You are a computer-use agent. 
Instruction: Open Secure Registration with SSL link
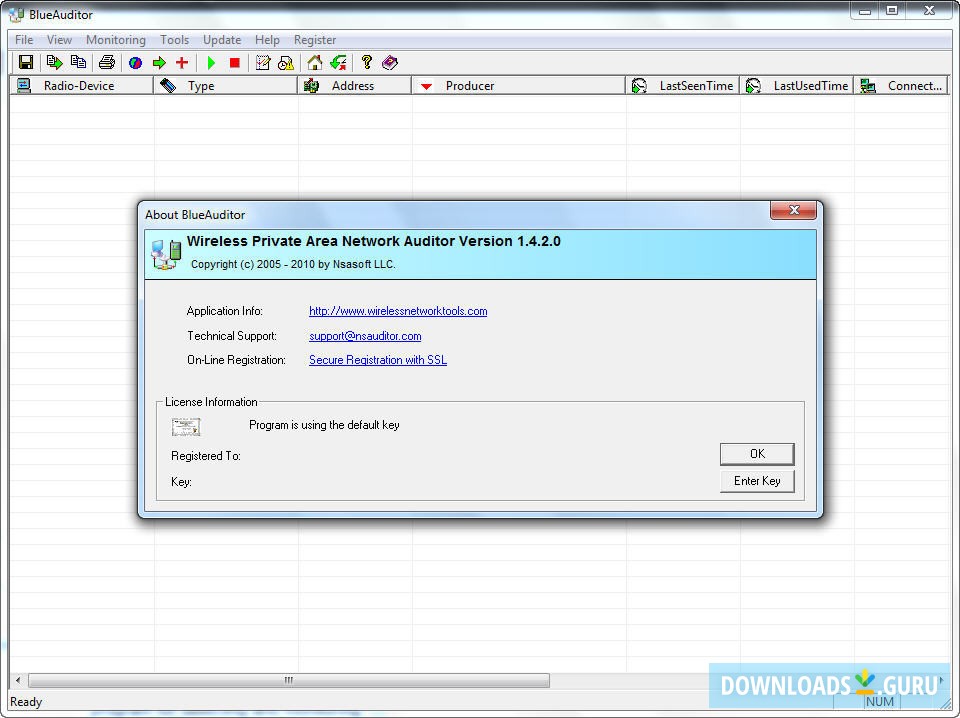[x=378, y=360]
